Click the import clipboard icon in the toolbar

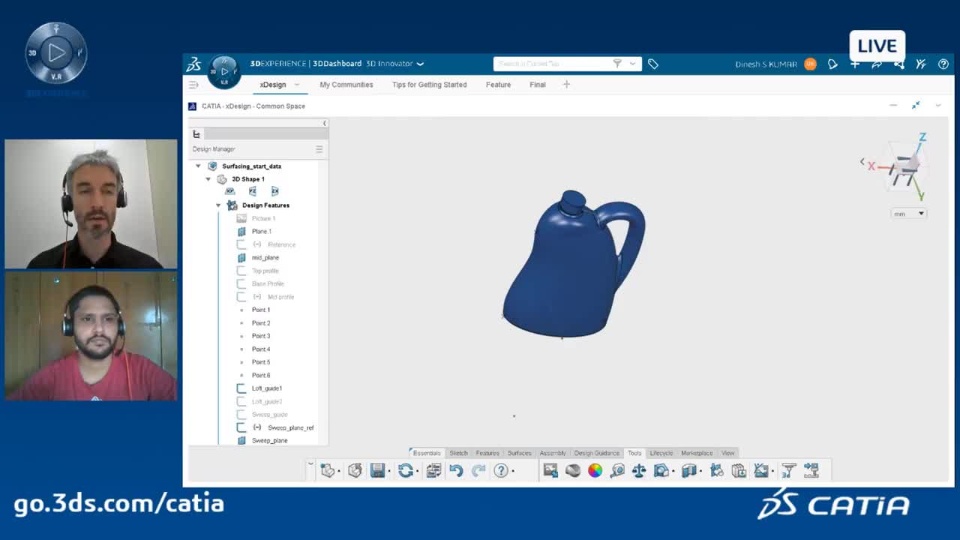click(x=738, y=470)
